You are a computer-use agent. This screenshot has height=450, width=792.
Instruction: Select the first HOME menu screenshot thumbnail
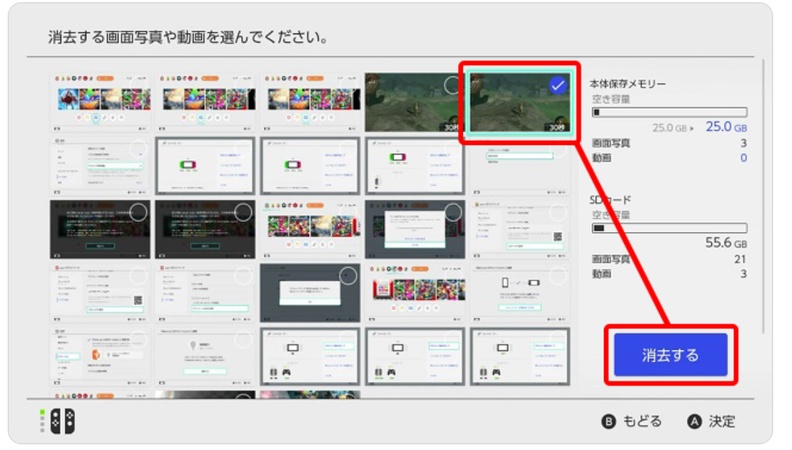(100, 101)
